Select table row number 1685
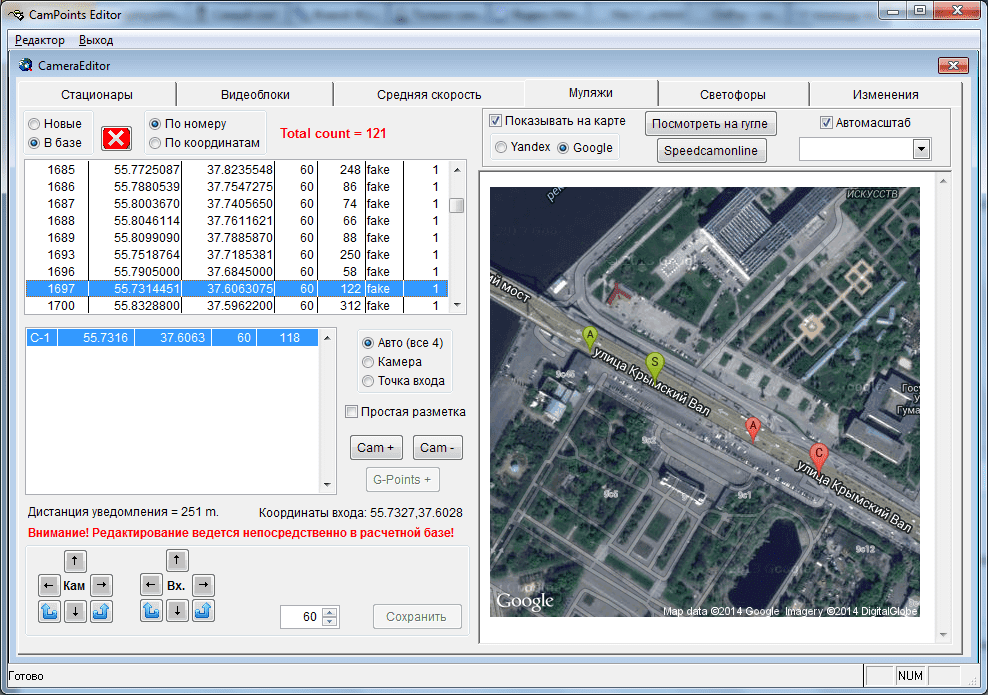Screen dimensions: 988x695 click(236, 169)
